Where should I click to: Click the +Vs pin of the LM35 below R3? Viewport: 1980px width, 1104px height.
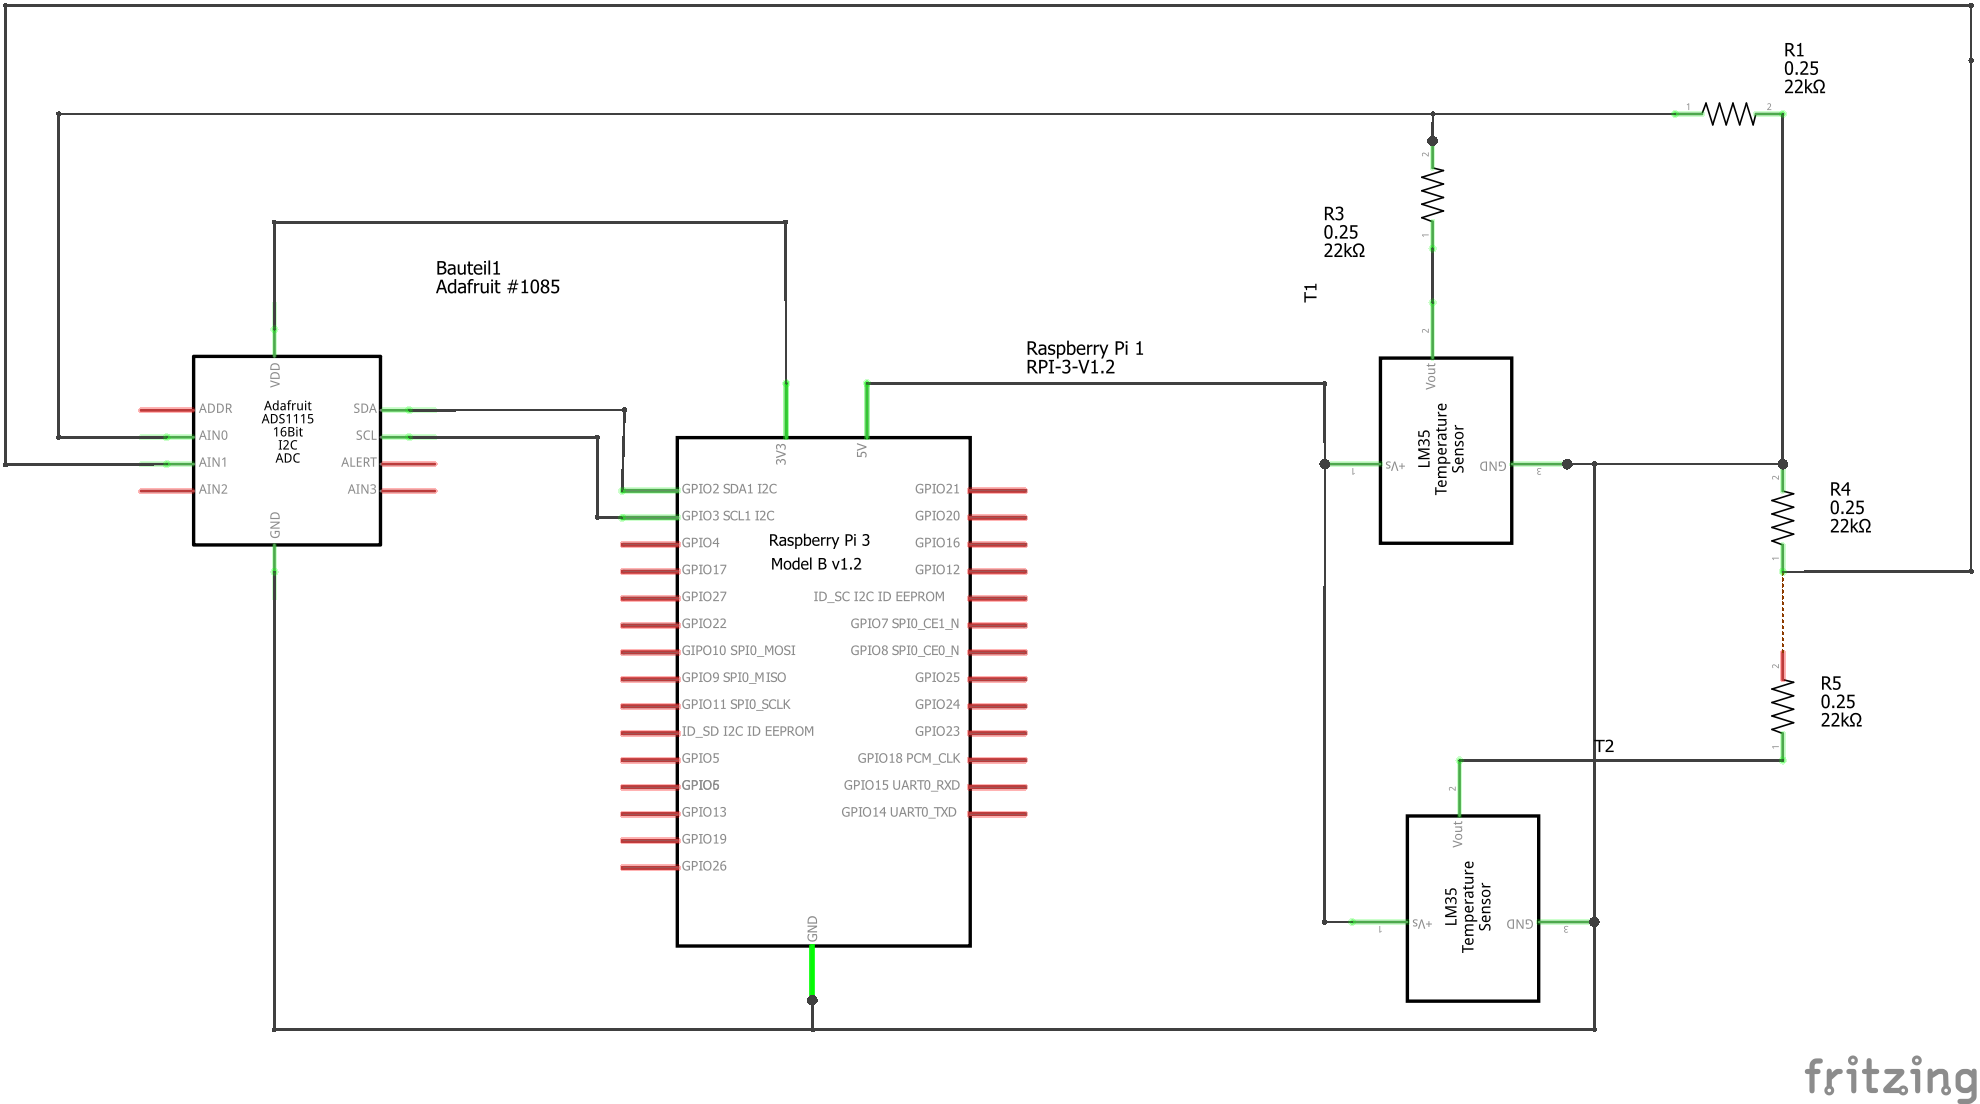tap(1353, 464)
